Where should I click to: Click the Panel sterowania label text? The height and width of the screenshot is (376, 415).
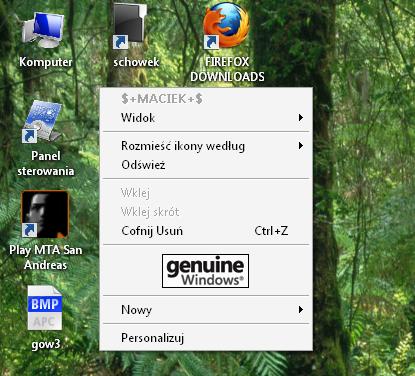46,163
